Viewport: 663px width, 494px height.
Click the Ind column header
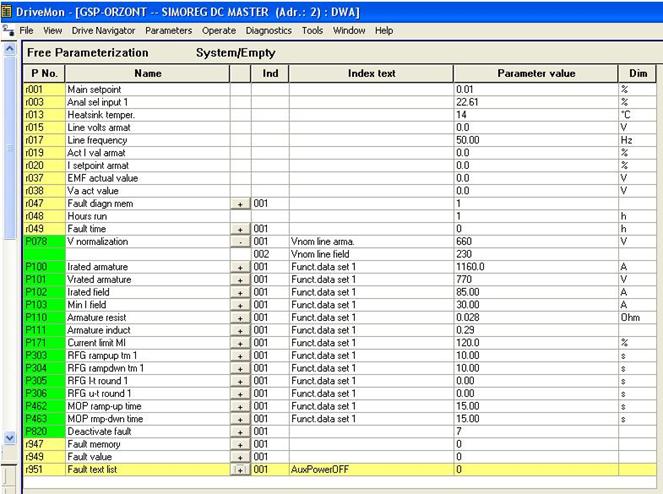(x=270, y=74)
